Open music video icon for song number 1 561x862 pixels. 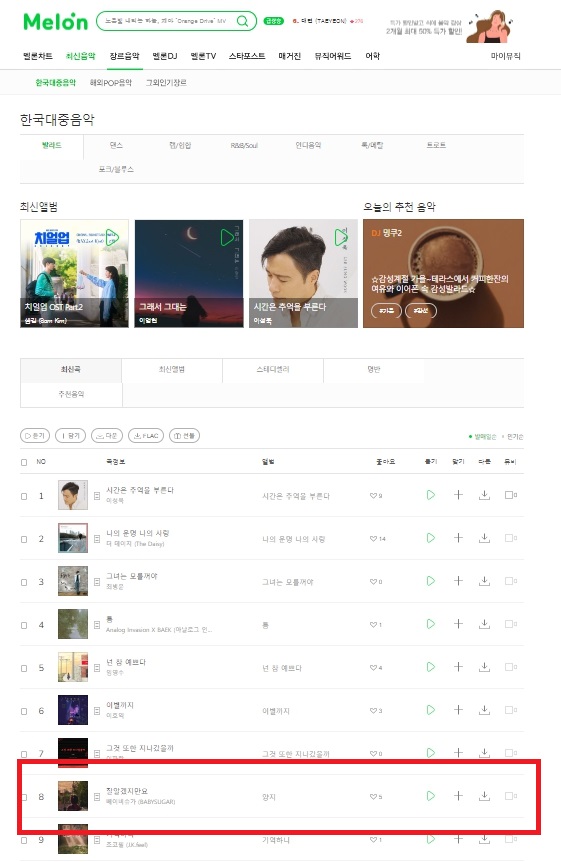click(510, 495)
